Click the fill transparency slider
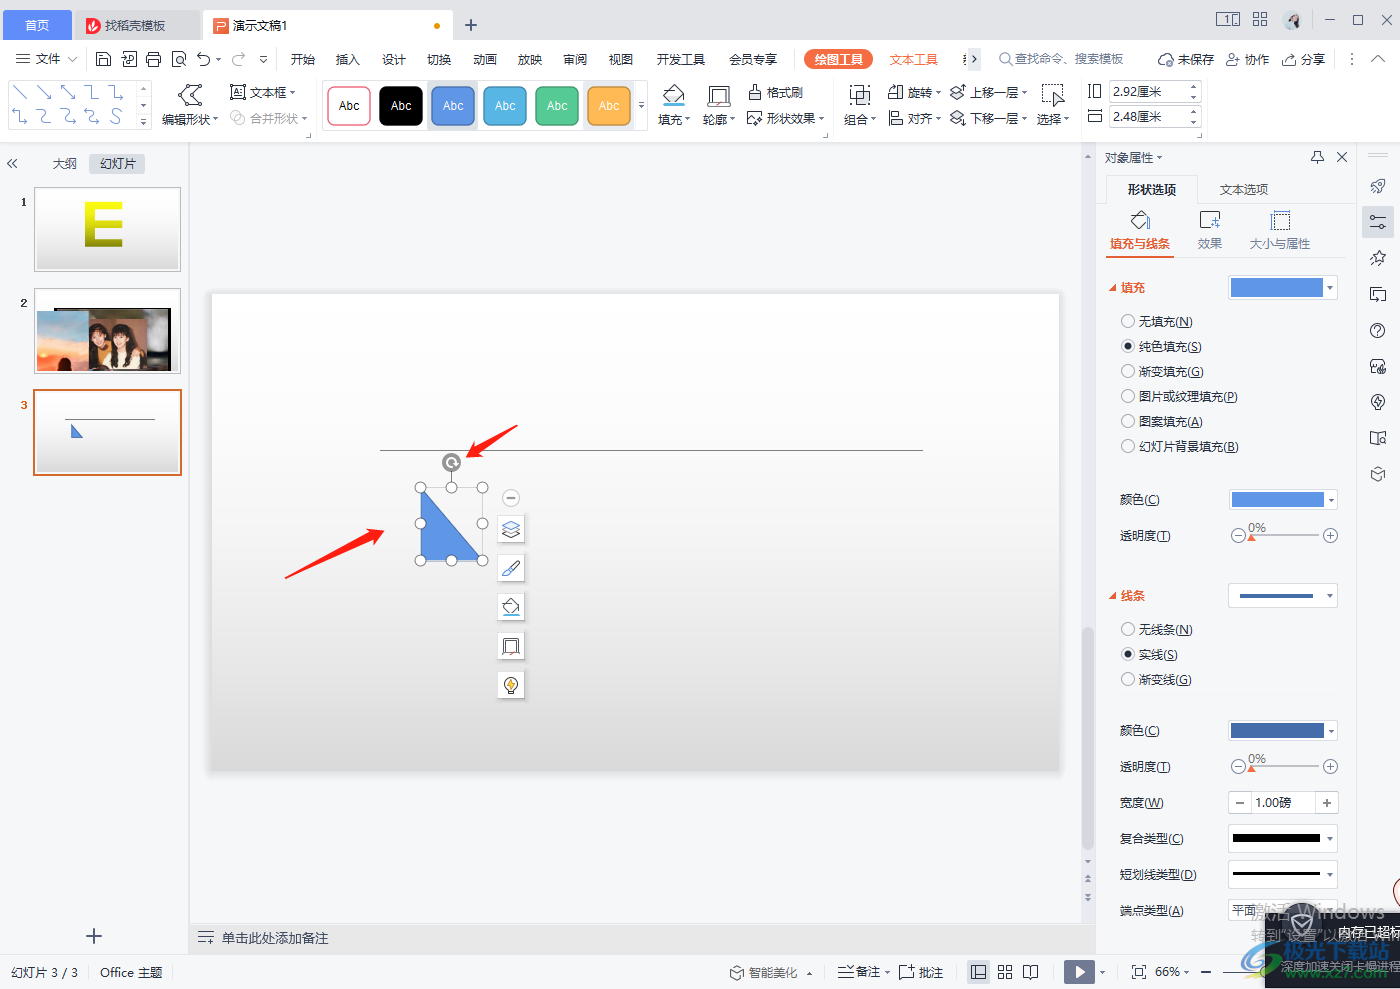The height and width of the screenshot is (989, 1400). click(1284, 536)
